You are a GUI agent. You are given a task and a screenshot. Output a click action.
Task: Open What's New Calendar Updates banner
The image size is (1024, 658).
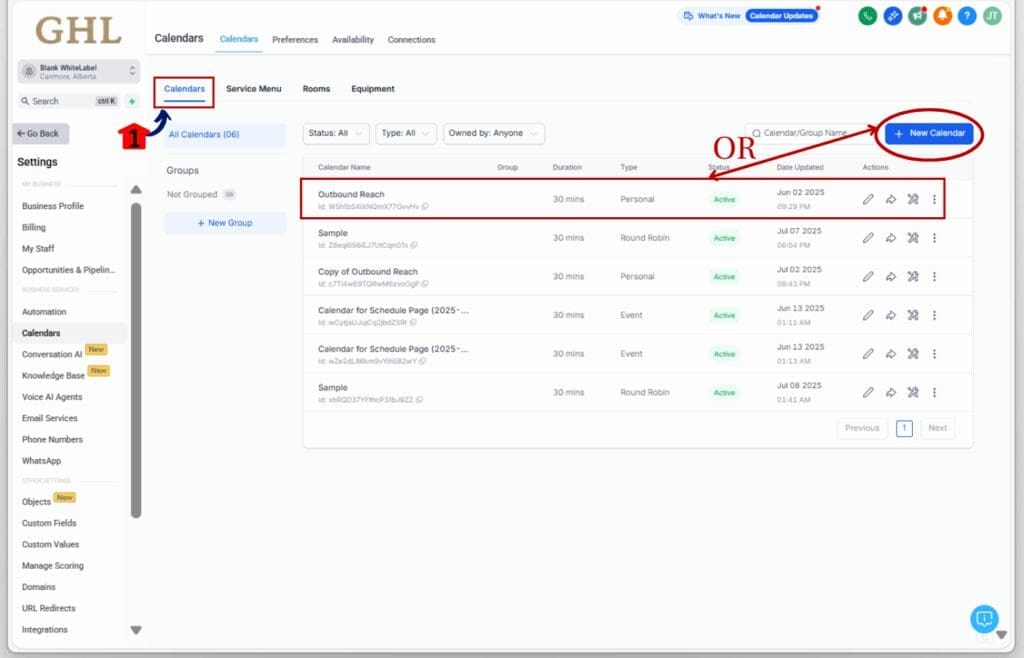[x=748, y=16]
